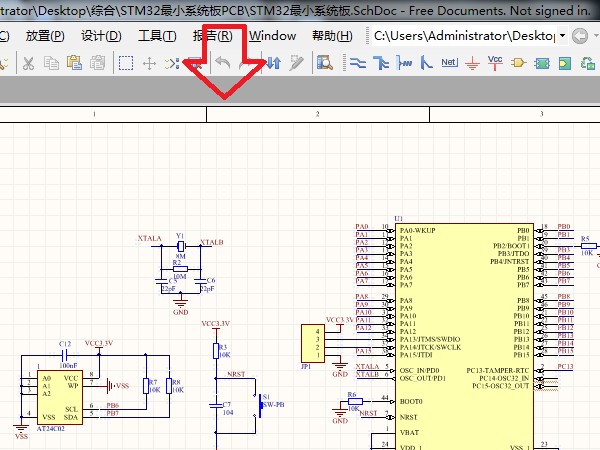The height and width of the screenshot is (450, 600).
Task: Select the U1 STM32 chip body
Action: (464, 336)
